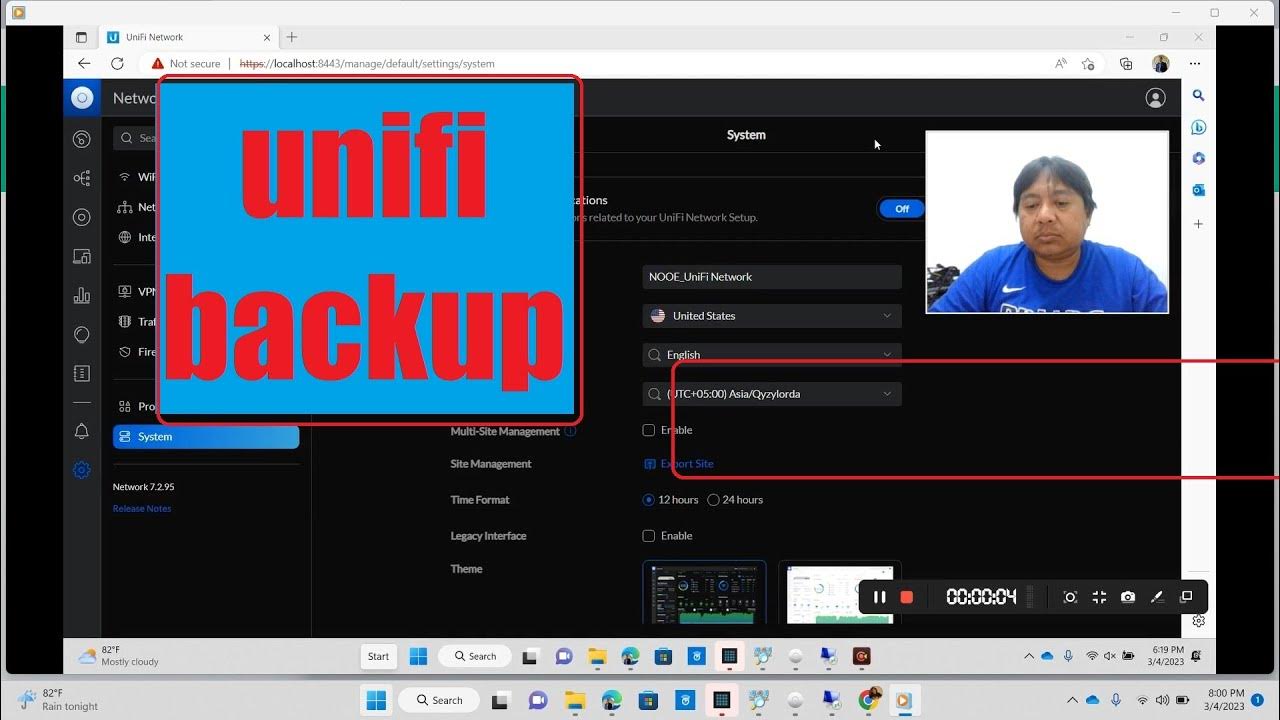The width and height of the screenshot is (1280, 720).
Task: Open Edge sidebar search icon
Action: [x=1198, y=96]
